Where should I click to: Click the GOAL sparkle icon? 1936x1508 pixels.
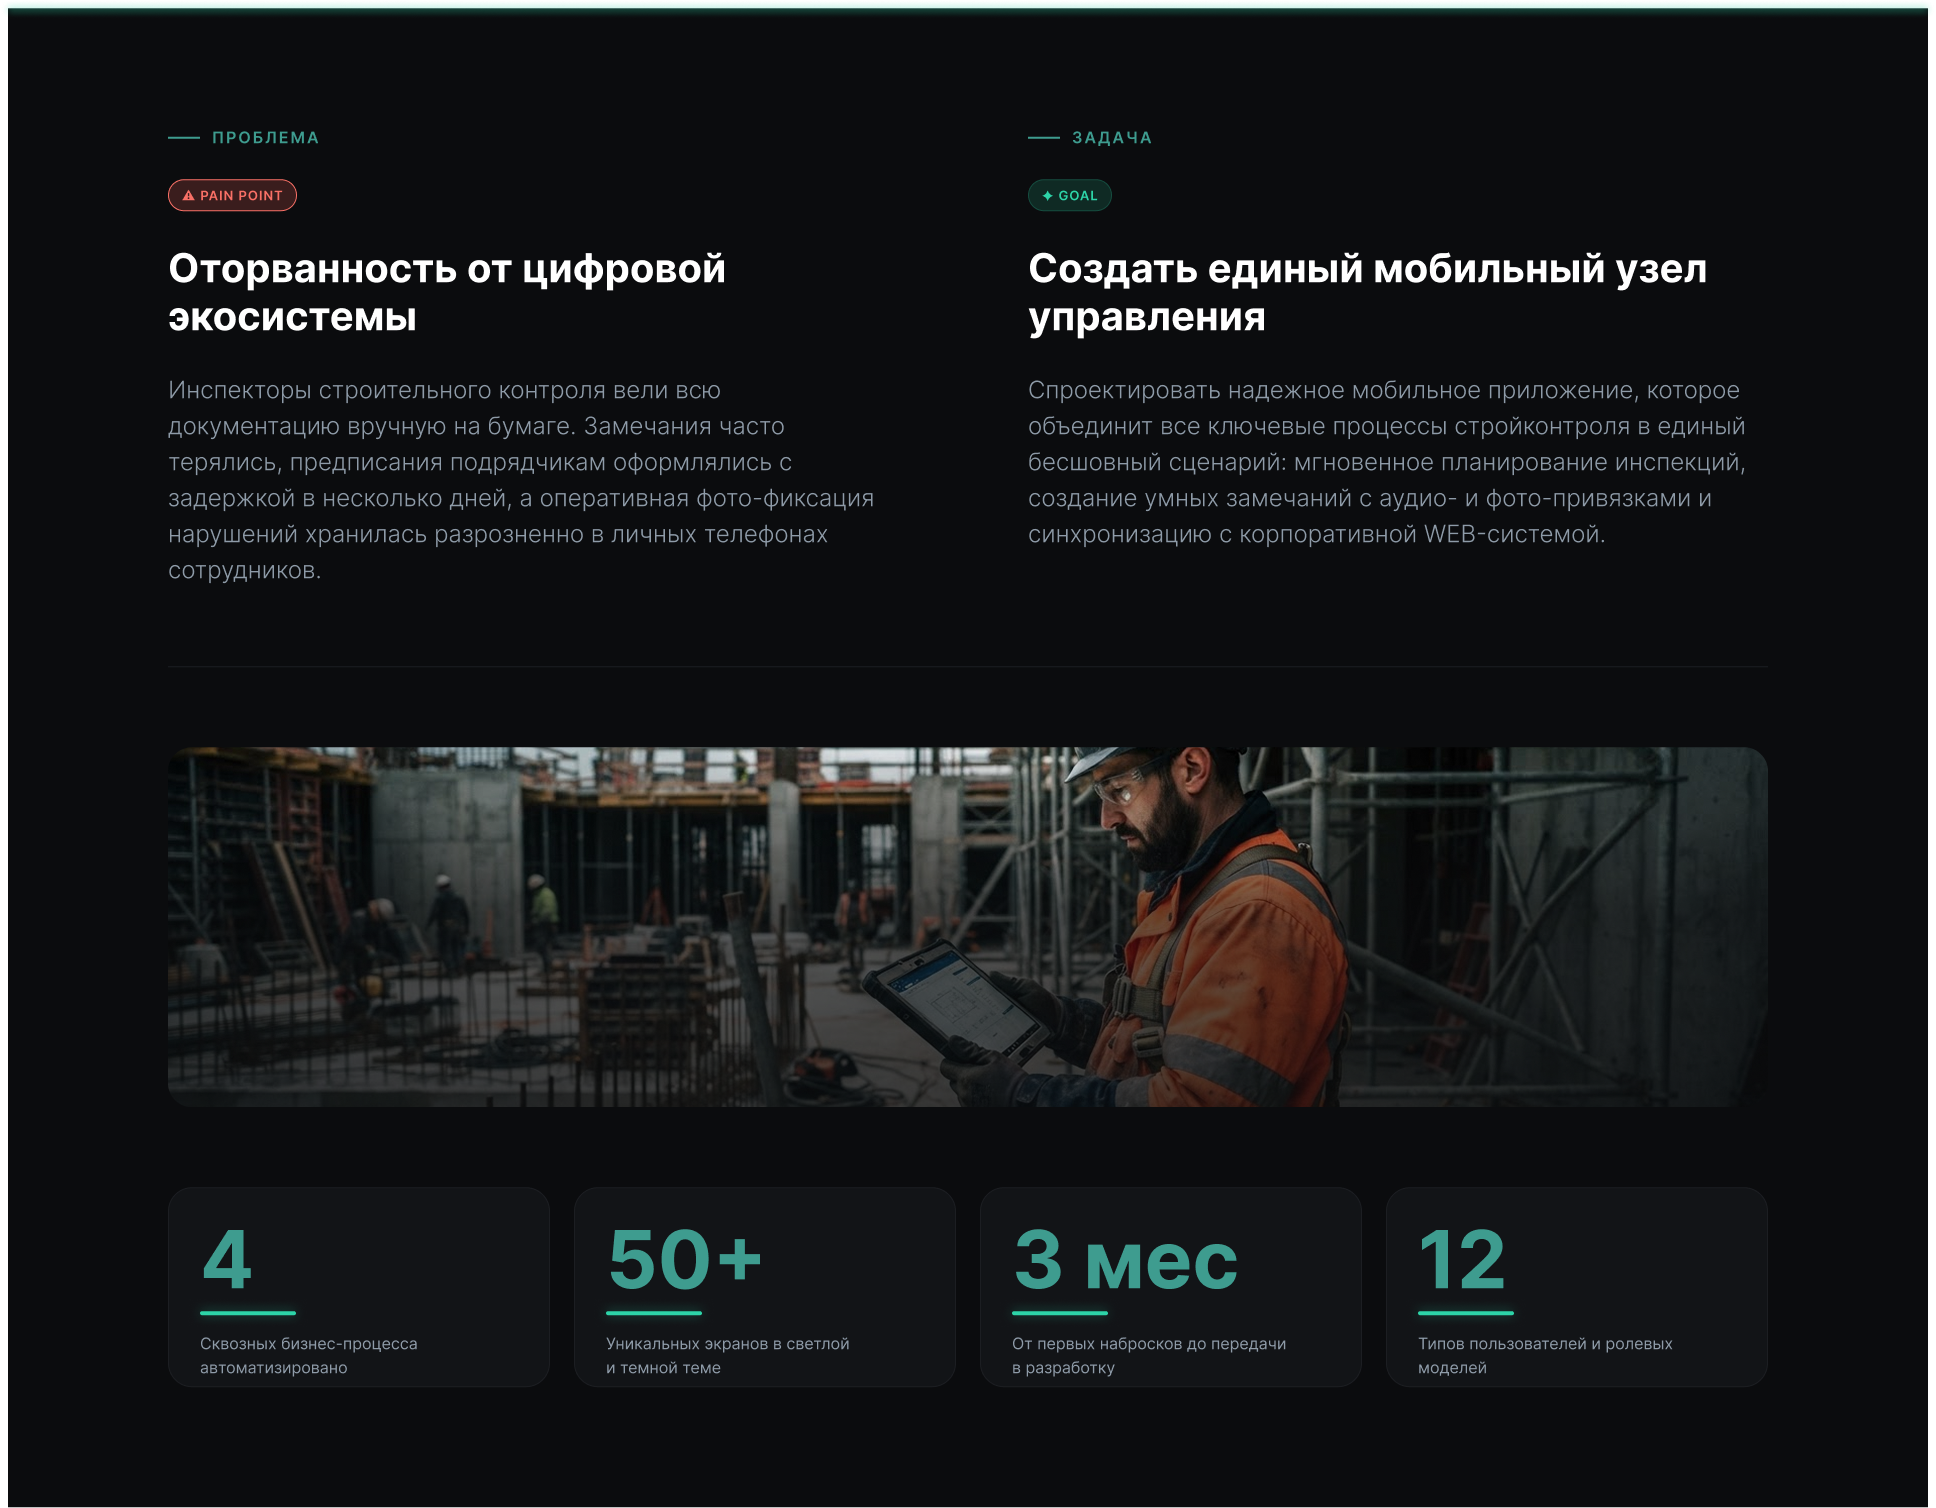[x=1047, y=196]
